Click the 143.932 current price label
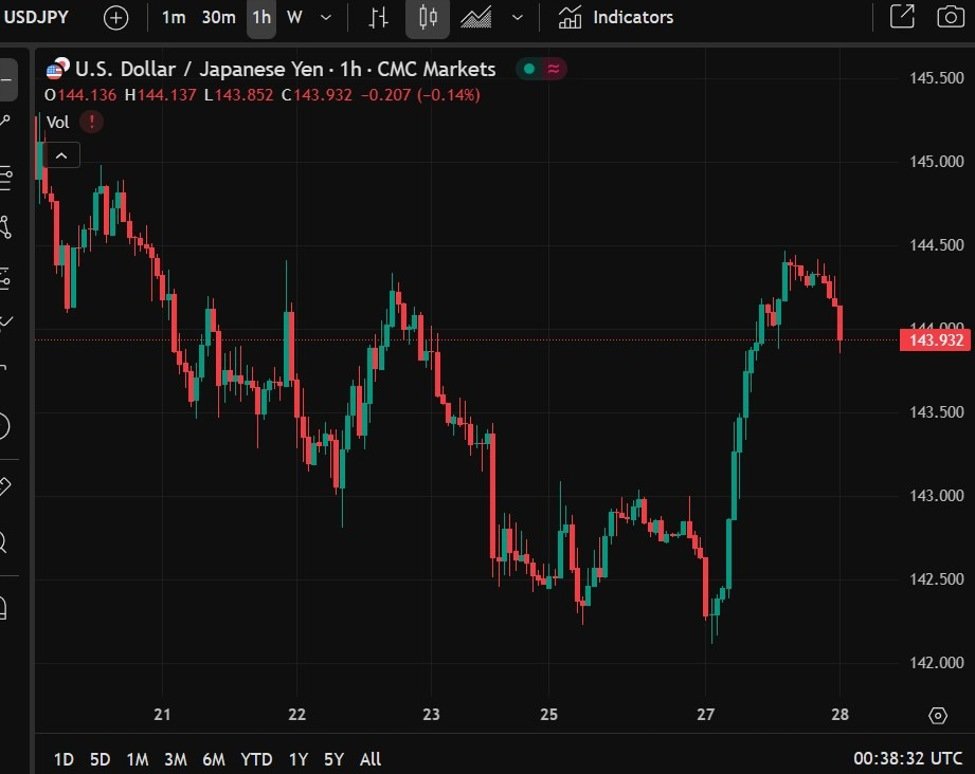Screen dimensions: 975x774 pos(936,341)
